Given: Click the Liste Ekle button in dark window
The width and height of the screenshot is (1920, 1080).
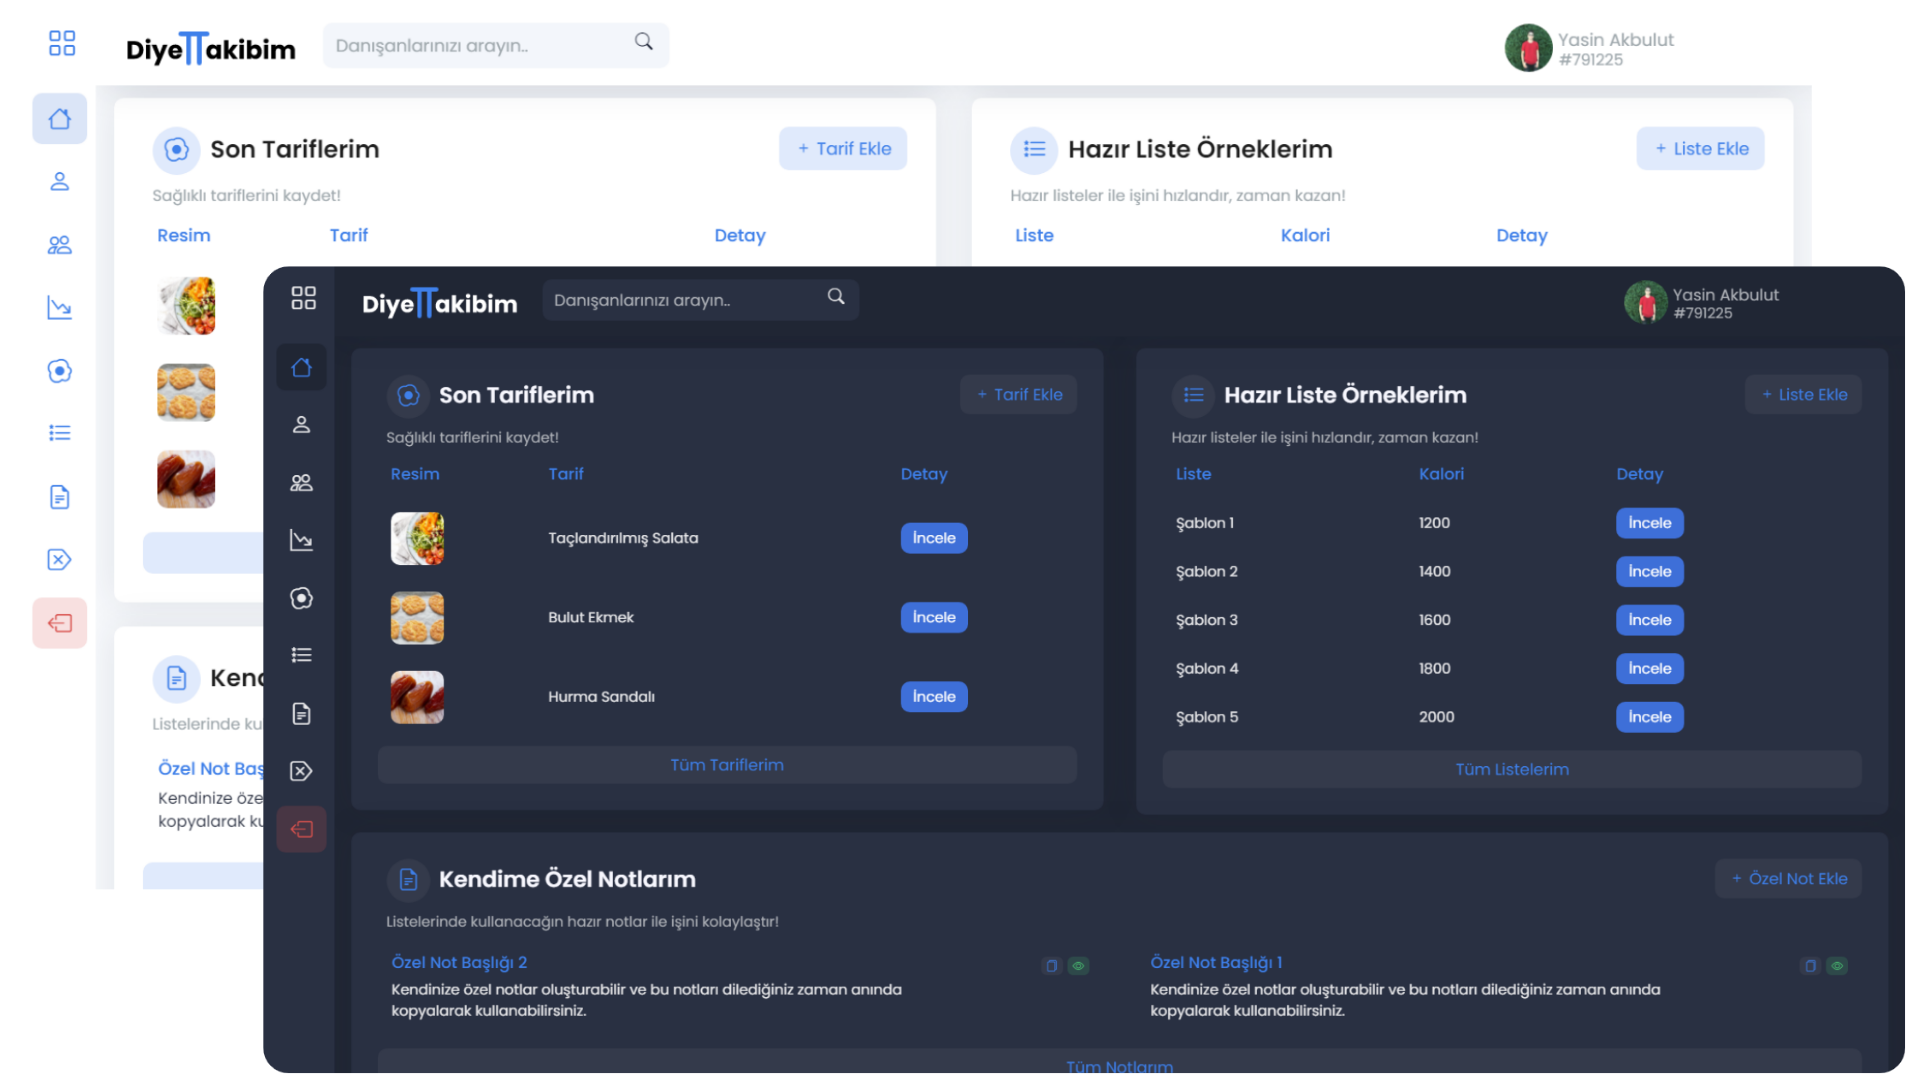Looking at the screenshot, I should [1804, 395].
